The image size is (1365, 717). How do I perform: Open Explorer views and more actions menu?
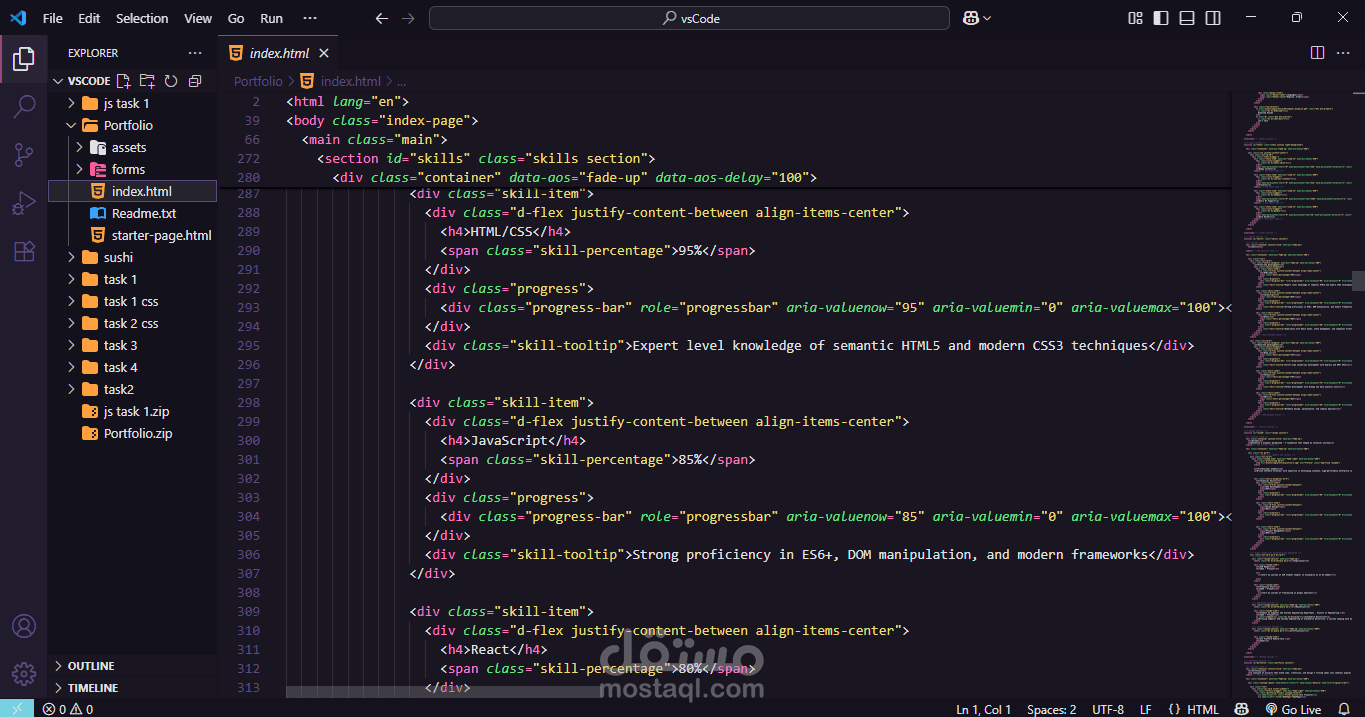195,53
